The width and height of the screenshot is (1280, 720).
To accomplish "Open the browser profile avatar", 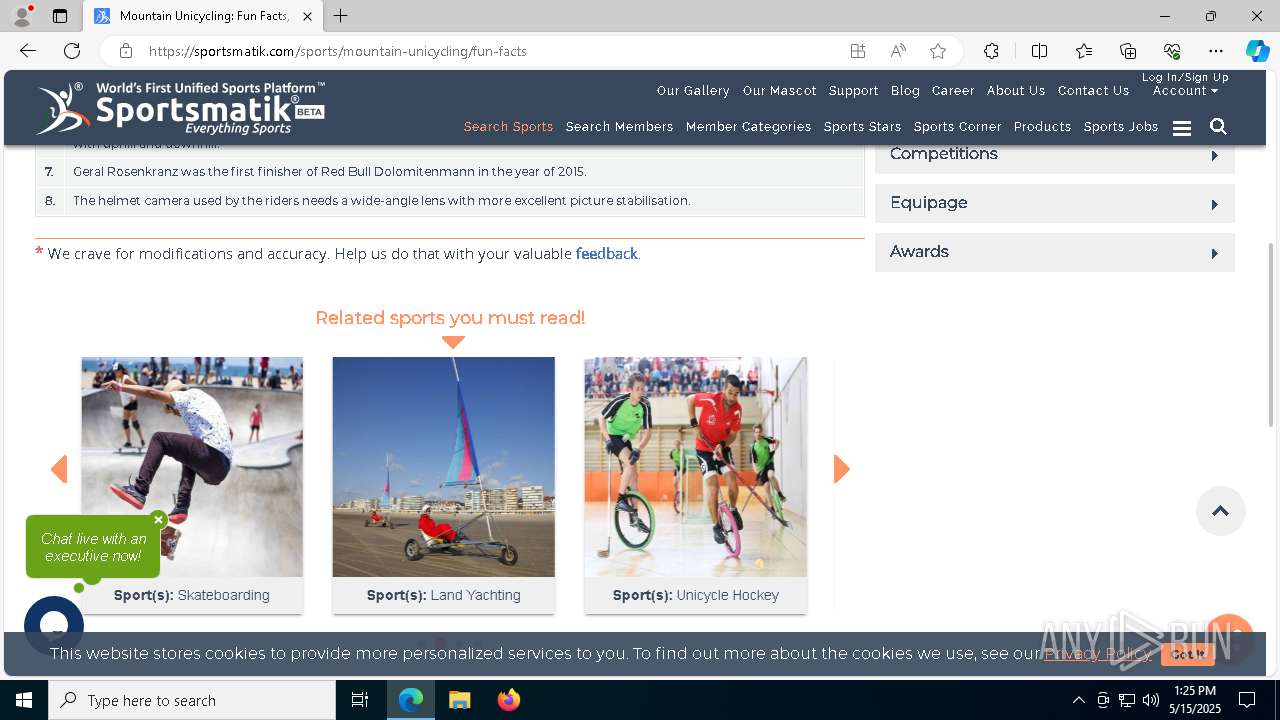I will (21, 16).
